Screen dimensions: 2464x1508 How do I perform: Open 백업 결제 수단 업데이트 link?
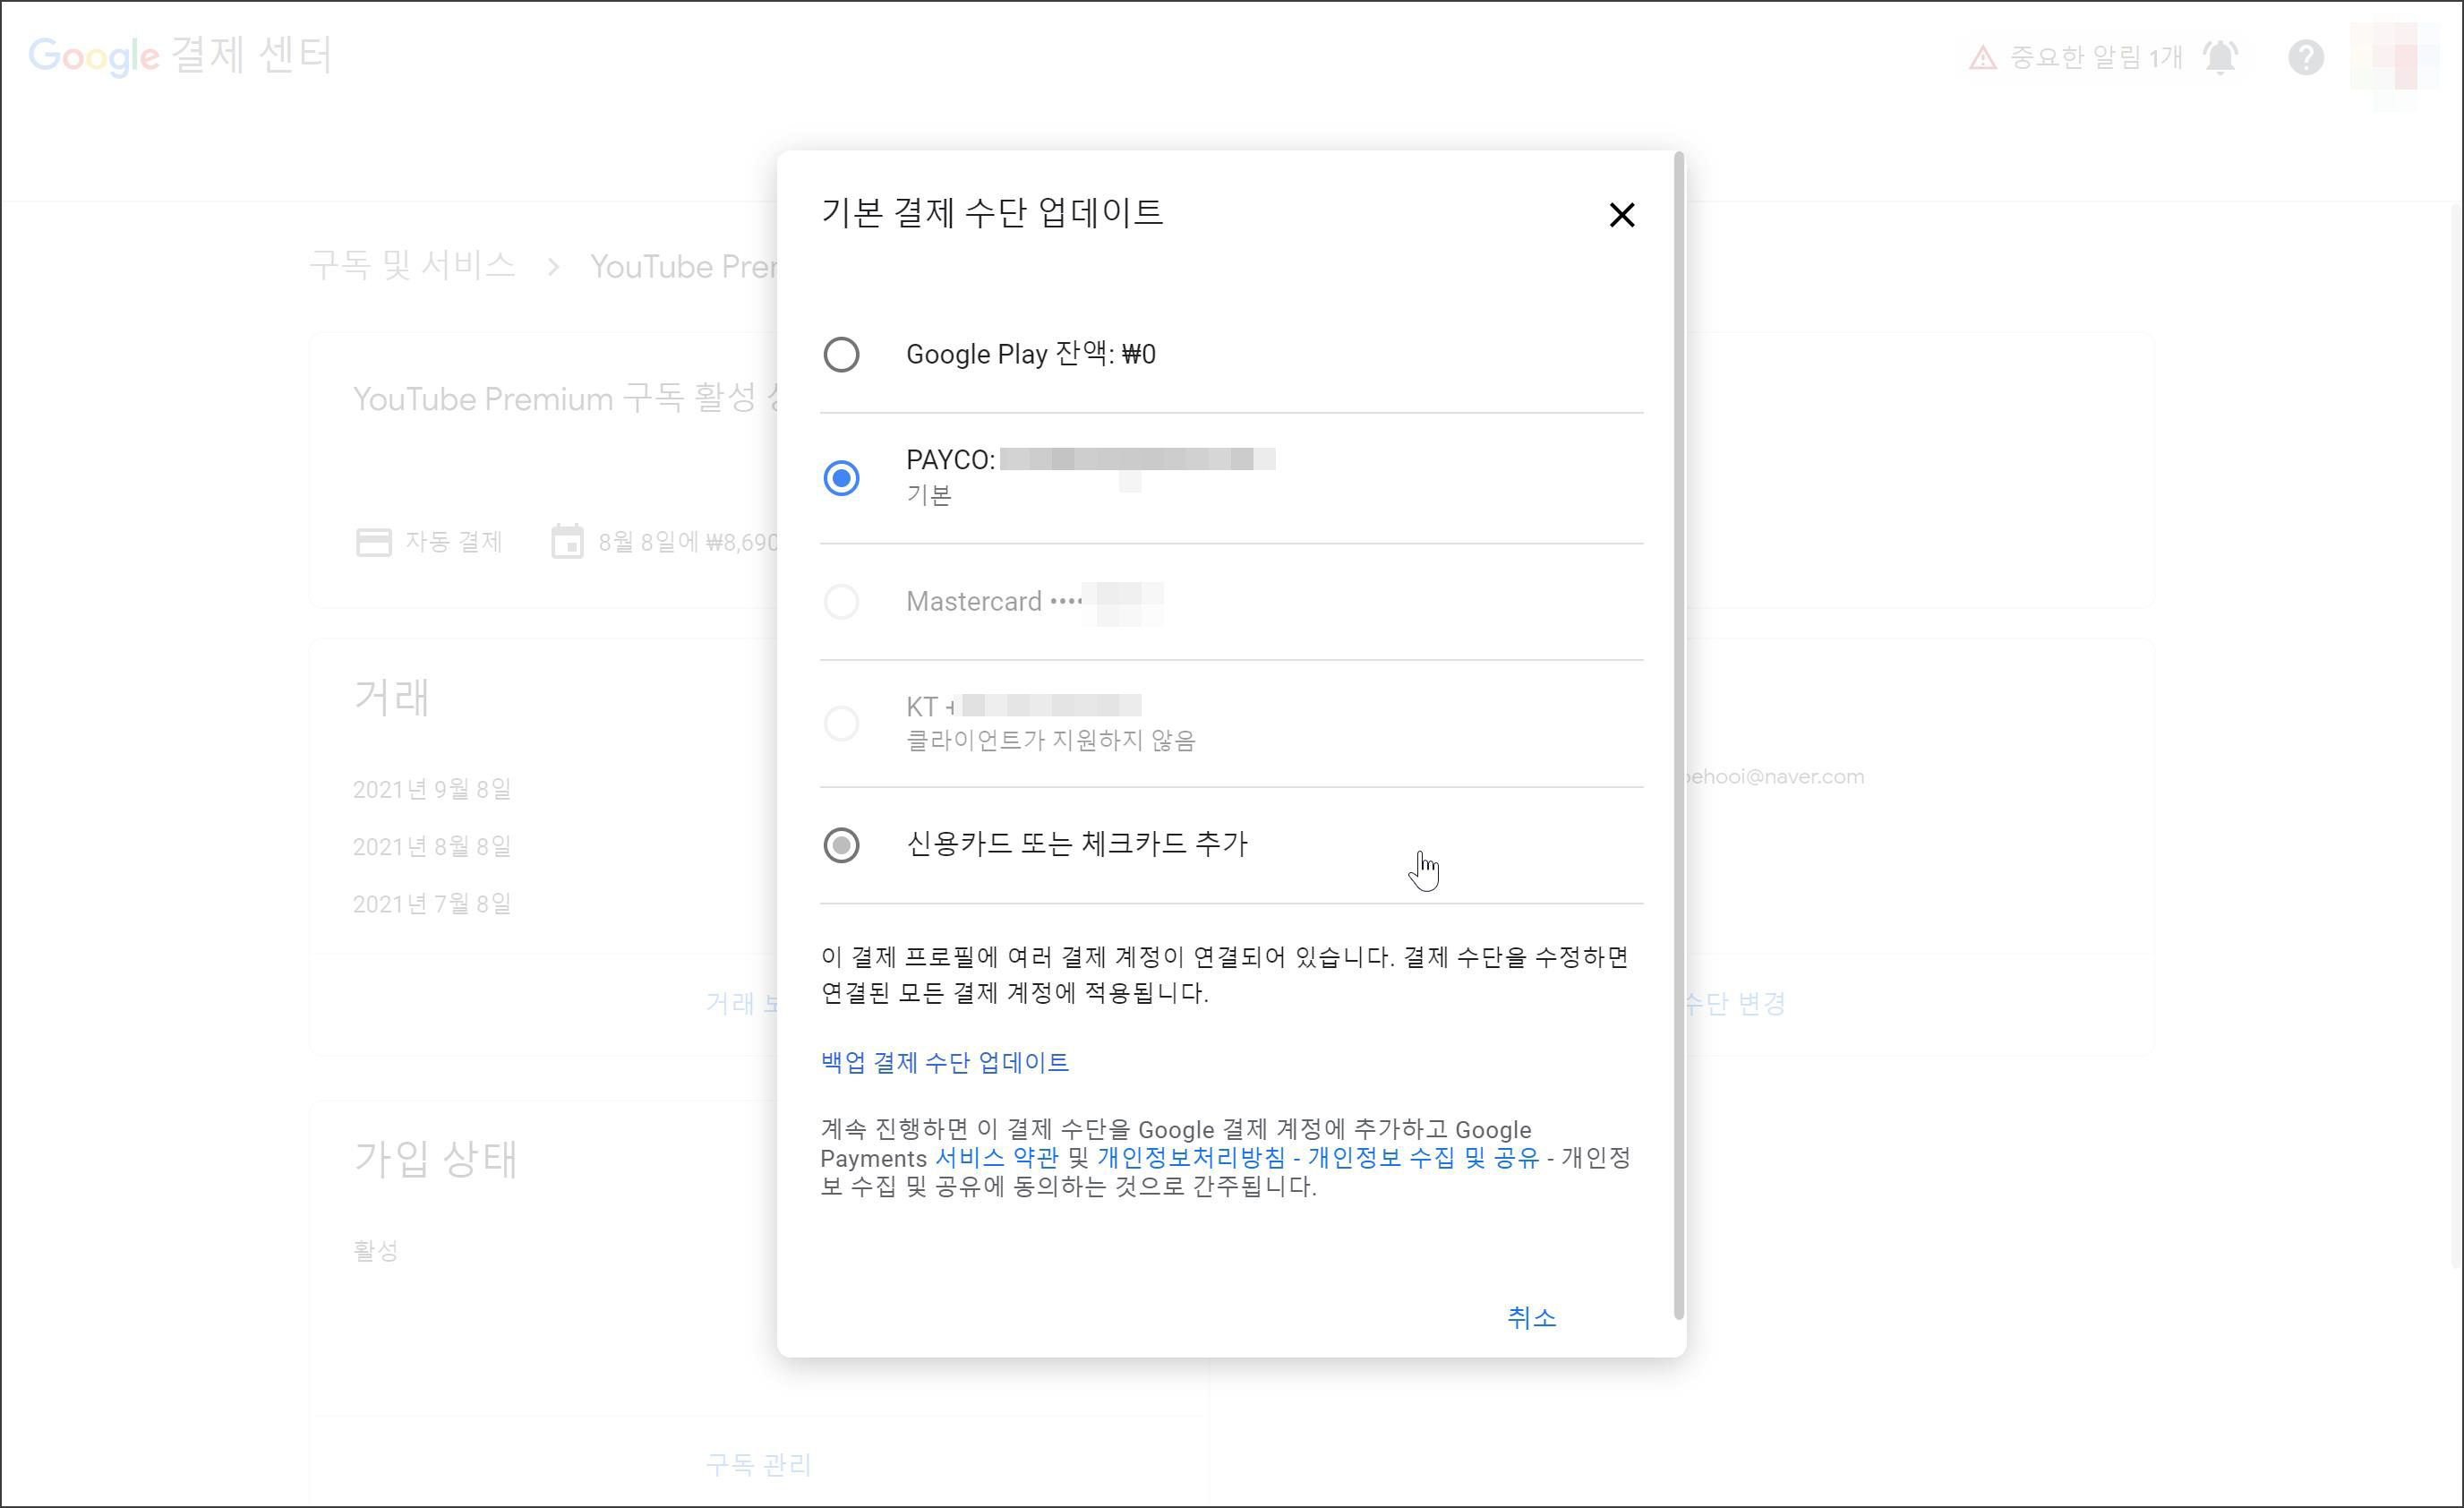[x=944, y=1062]
